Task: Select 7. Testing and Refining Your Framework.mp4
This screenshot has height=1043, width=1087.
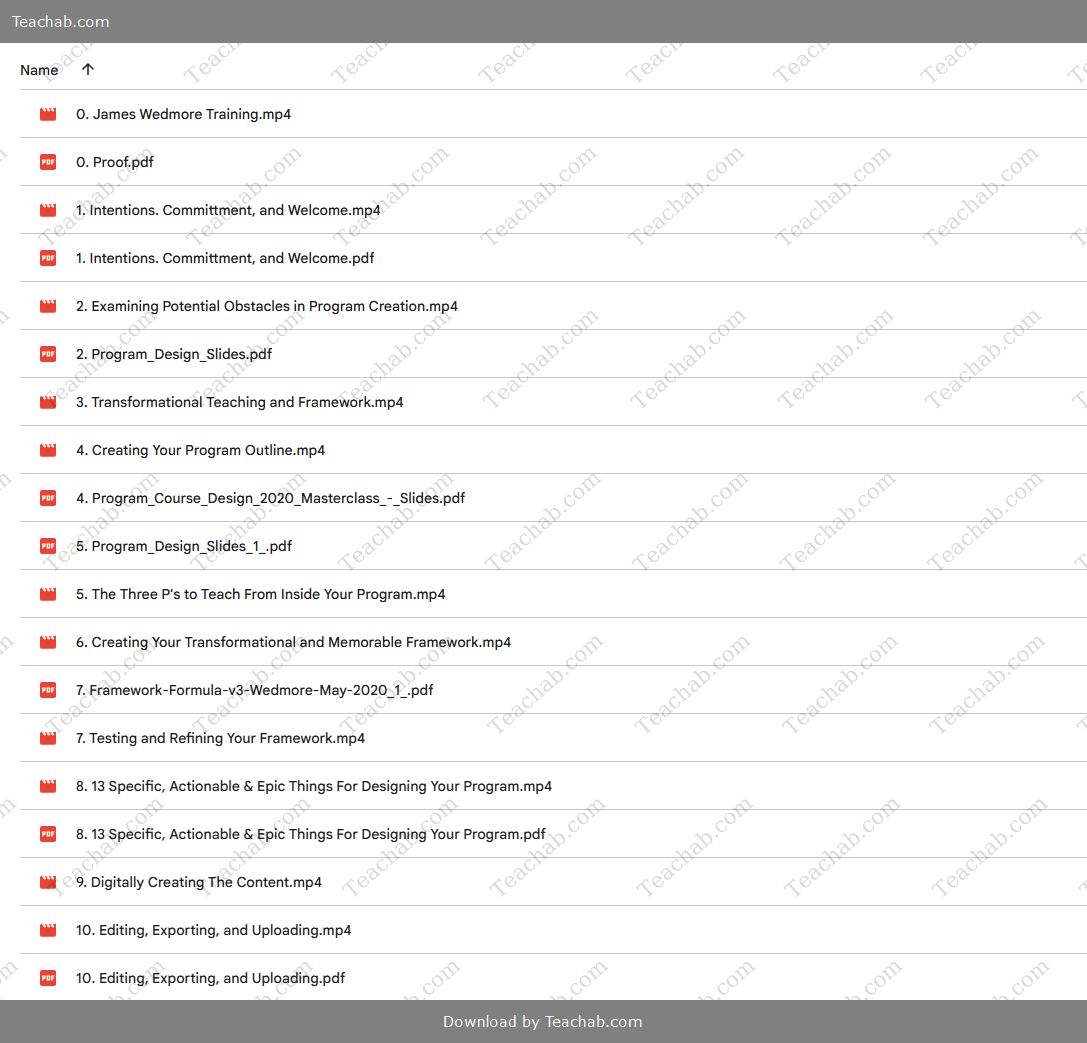Action: coord(220,738)
